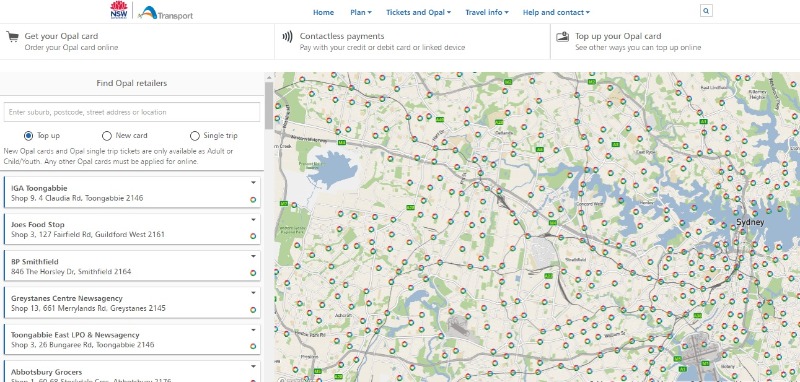800x382 pixels.
Task: Expand the Joes Food Stop entry arrow
Action: pos(253,219)
